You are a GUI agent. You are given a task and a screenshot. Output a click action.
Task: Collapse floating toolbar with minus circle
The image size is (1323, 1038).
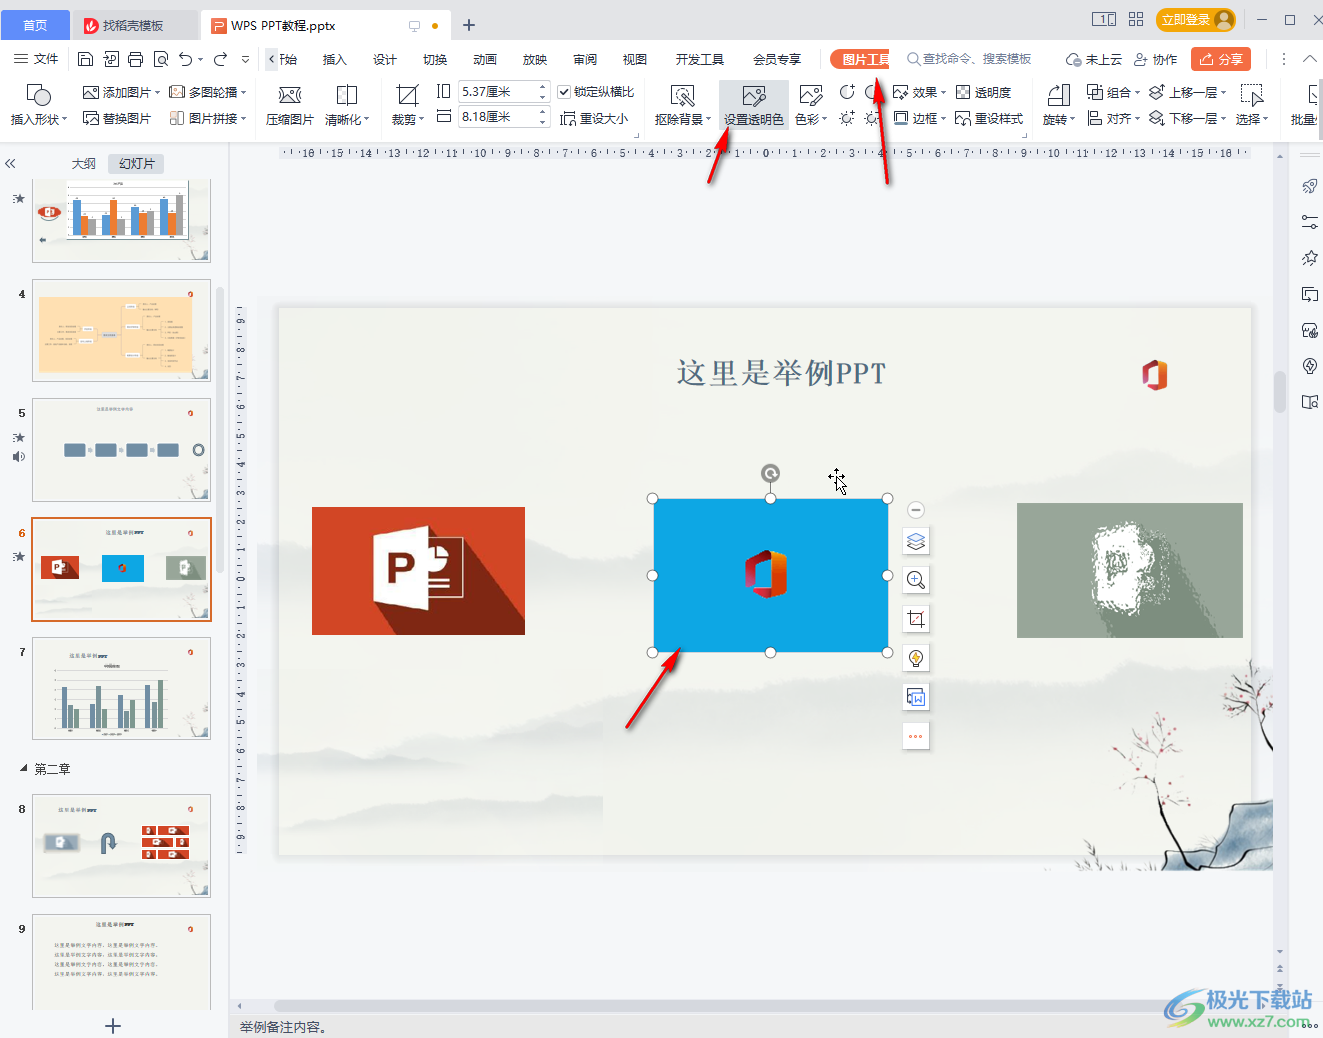pos(916,510)
